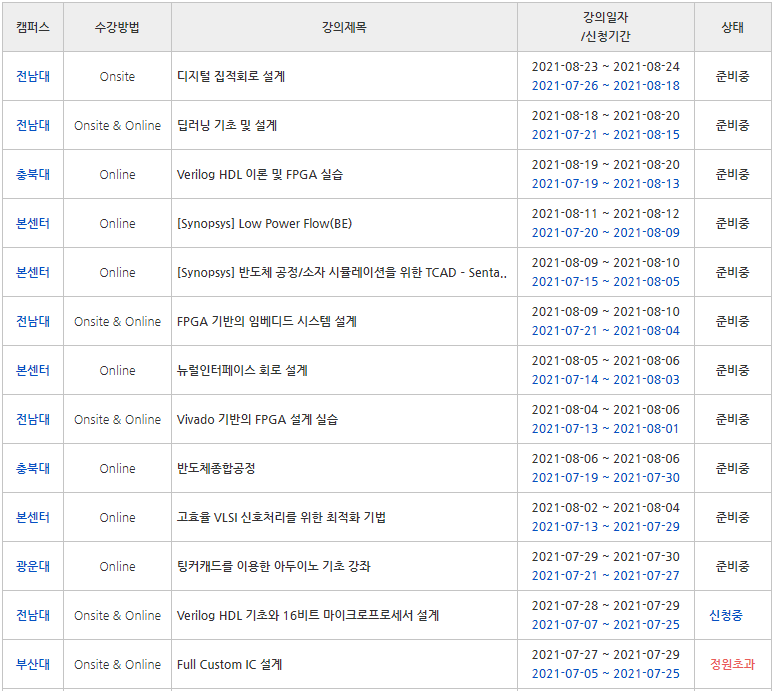Click 전남대 link in 16비트 마이크로프로세서 row
772x691 pixels.
pyautogui.click(x=33, y=615)
